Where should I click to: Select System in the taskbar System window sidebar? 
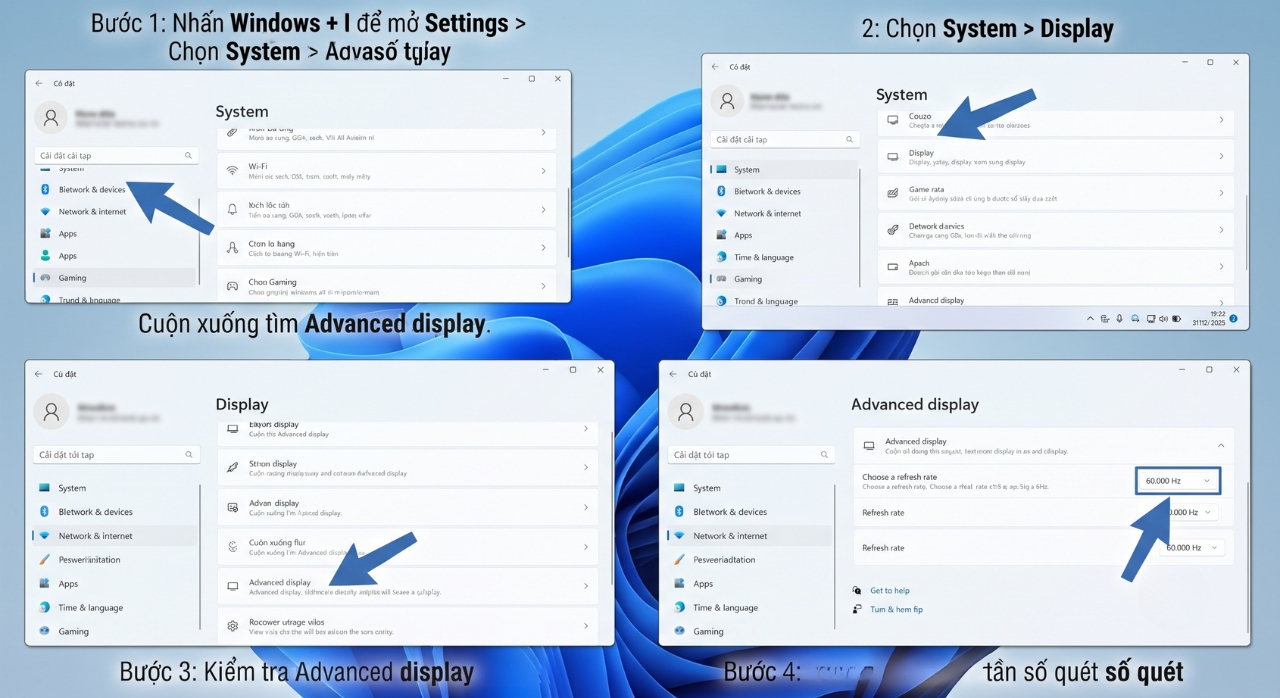pos(784,169)
